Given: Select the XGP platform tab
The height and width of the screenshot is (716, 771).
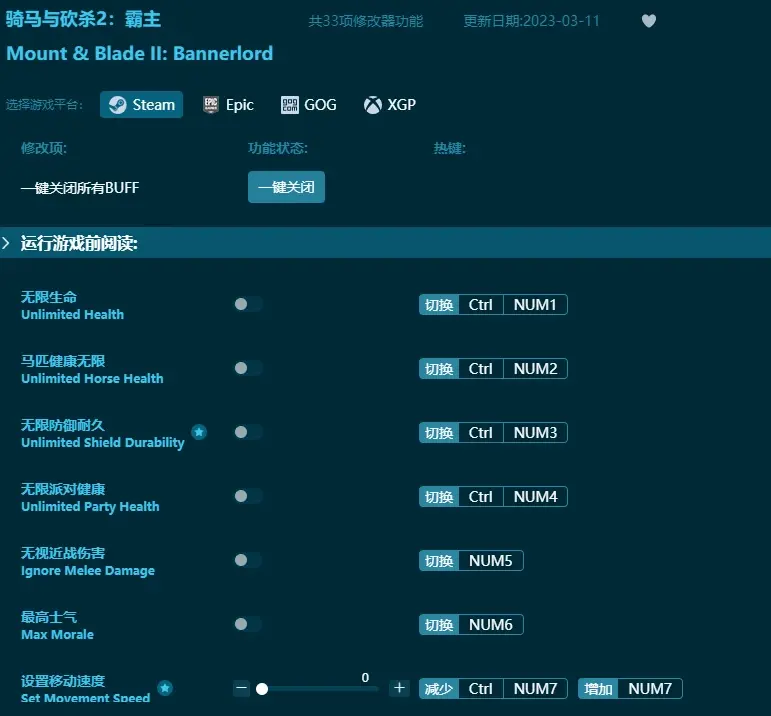Looking at the screenshot, I should point(389,104).
